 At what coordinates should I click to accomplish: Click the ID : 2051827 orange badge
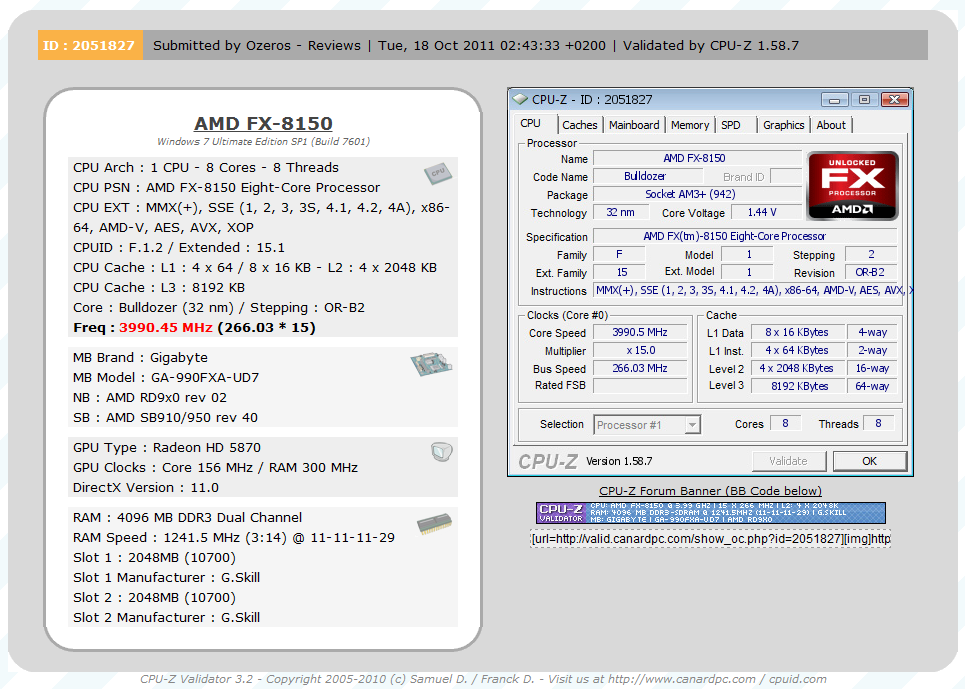click(90, 46)
